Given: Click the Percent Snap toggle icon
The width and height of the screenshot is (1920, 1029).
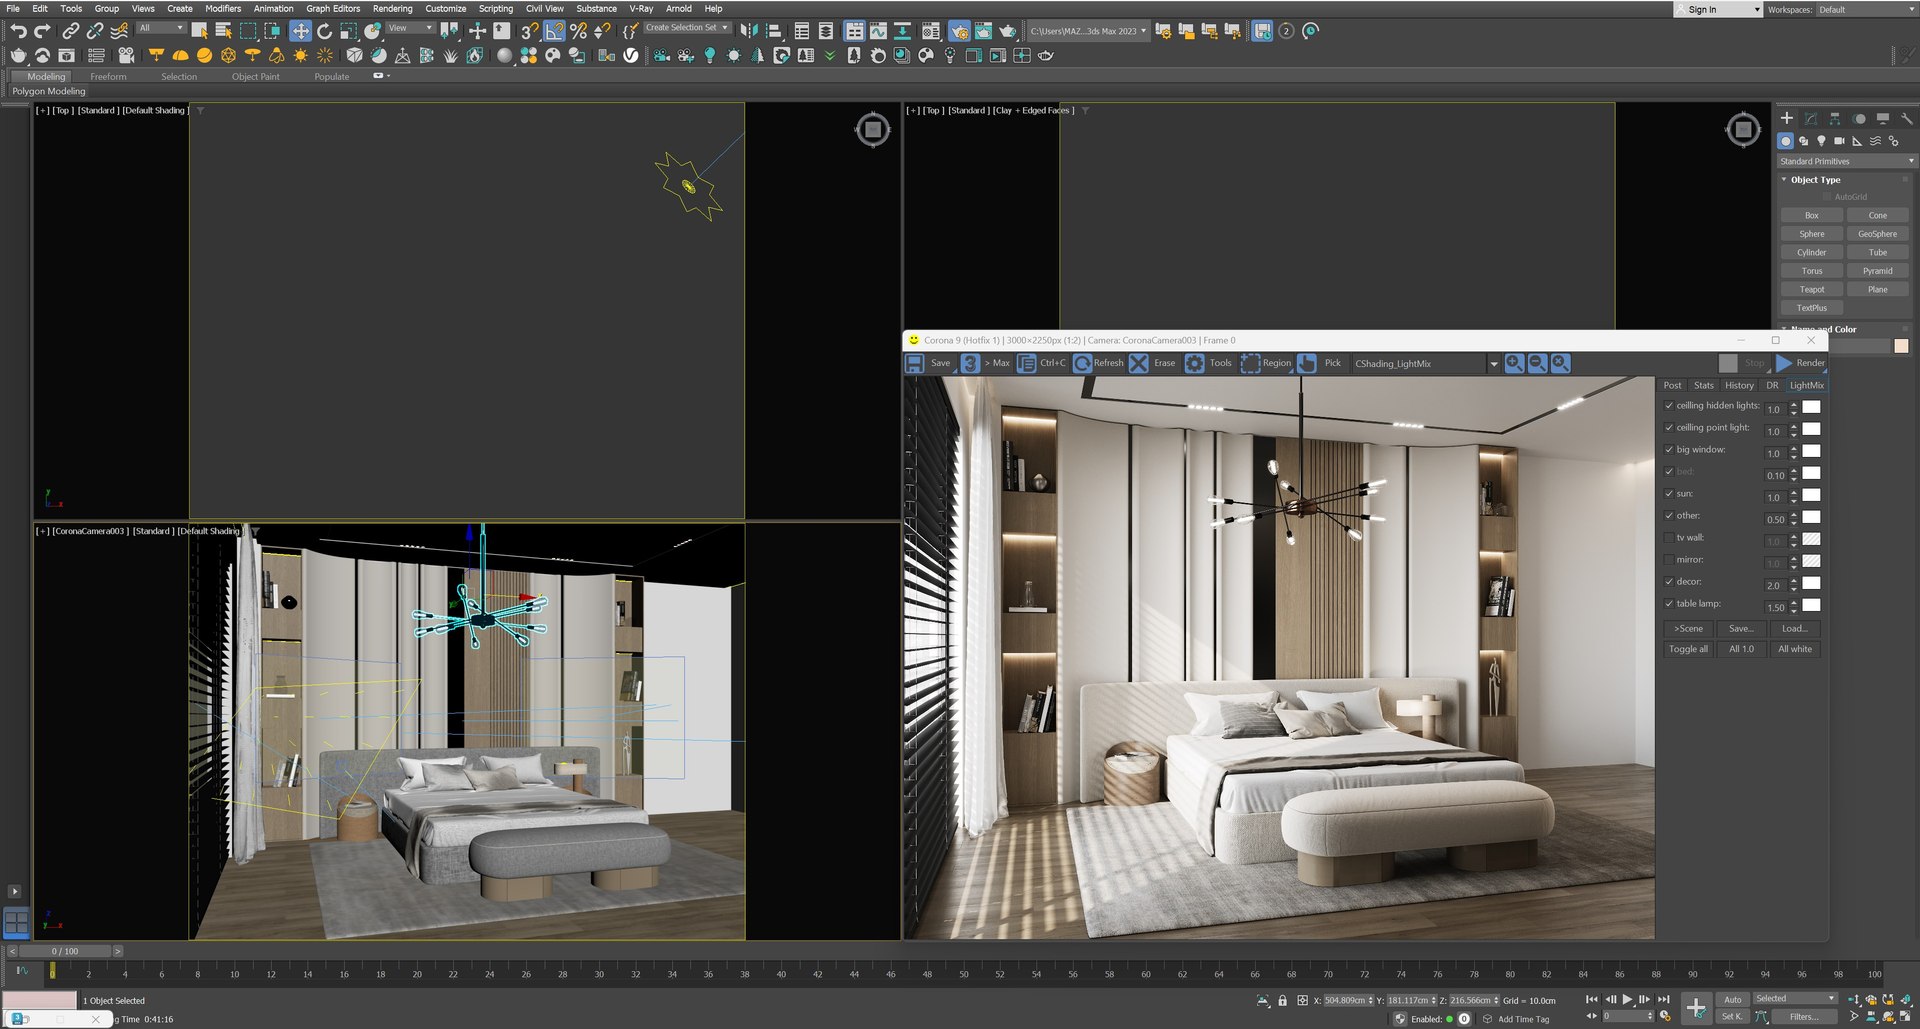Looking at the screenshot, I should [578, 31].
